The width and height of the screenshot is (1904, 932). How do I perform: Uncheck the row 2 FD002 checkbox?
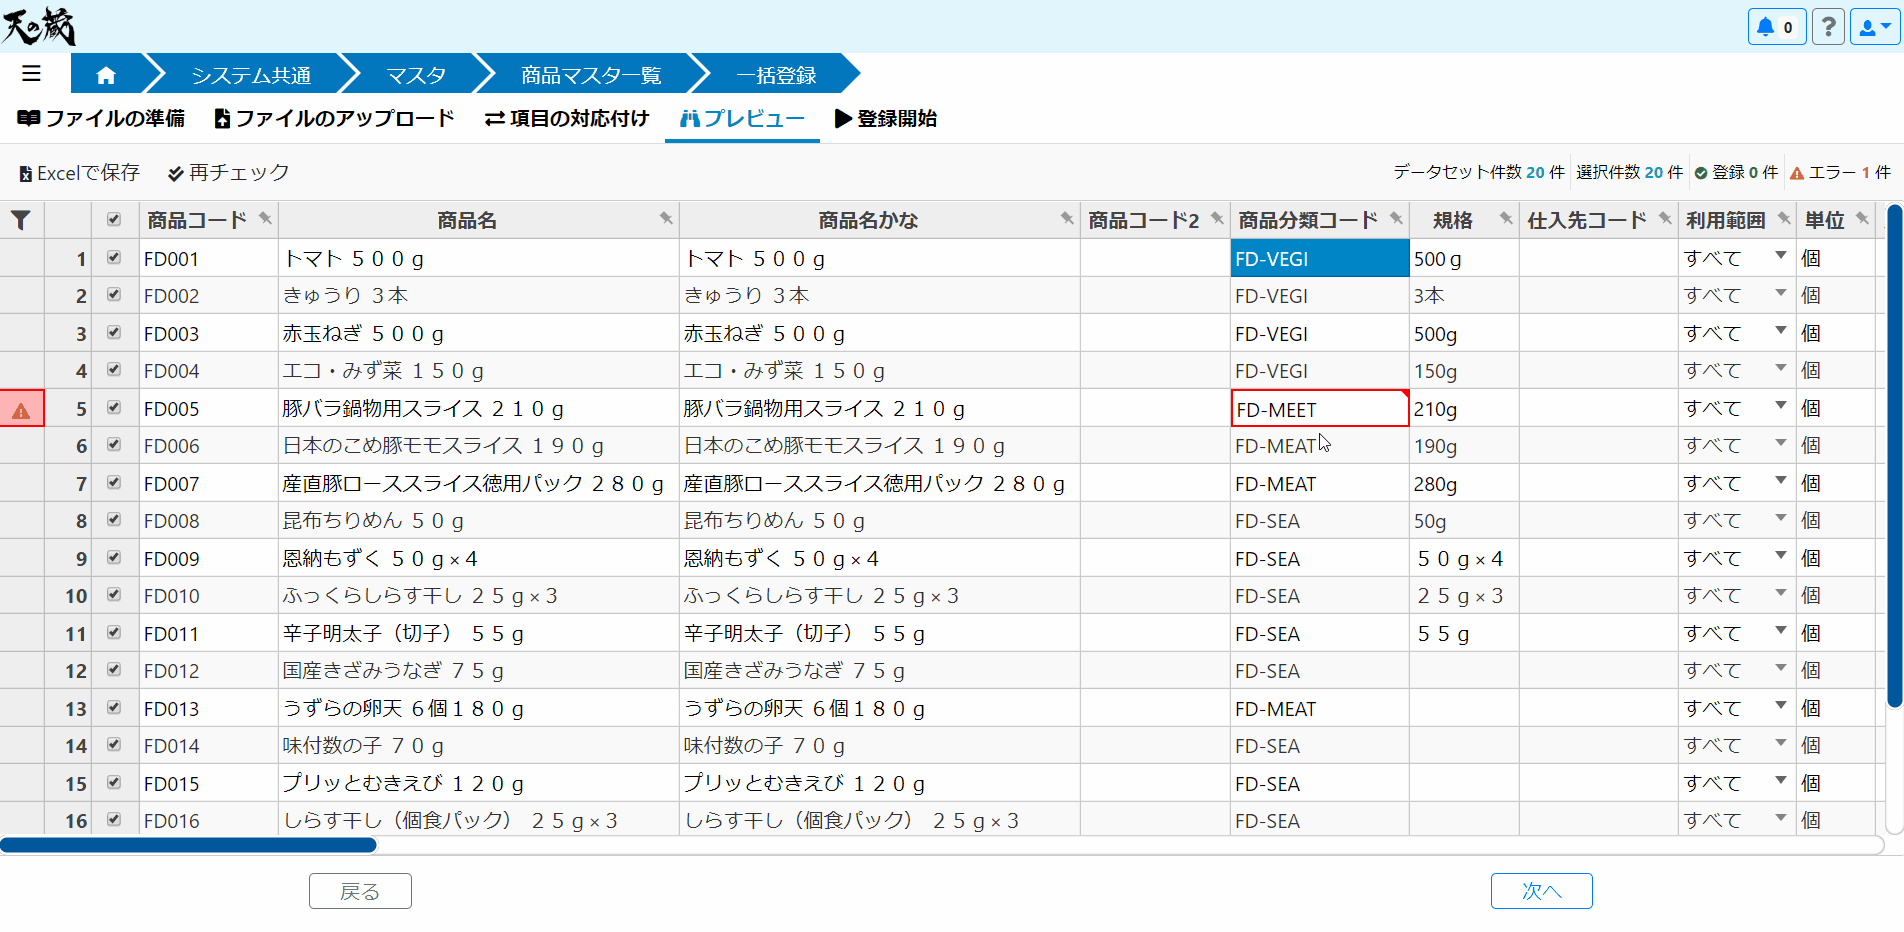(x=114, y=294)
